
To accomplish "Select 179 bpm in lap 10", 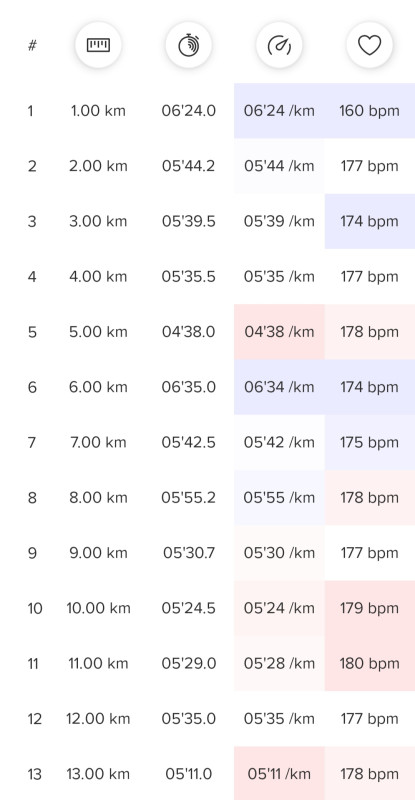I will 370,608.
